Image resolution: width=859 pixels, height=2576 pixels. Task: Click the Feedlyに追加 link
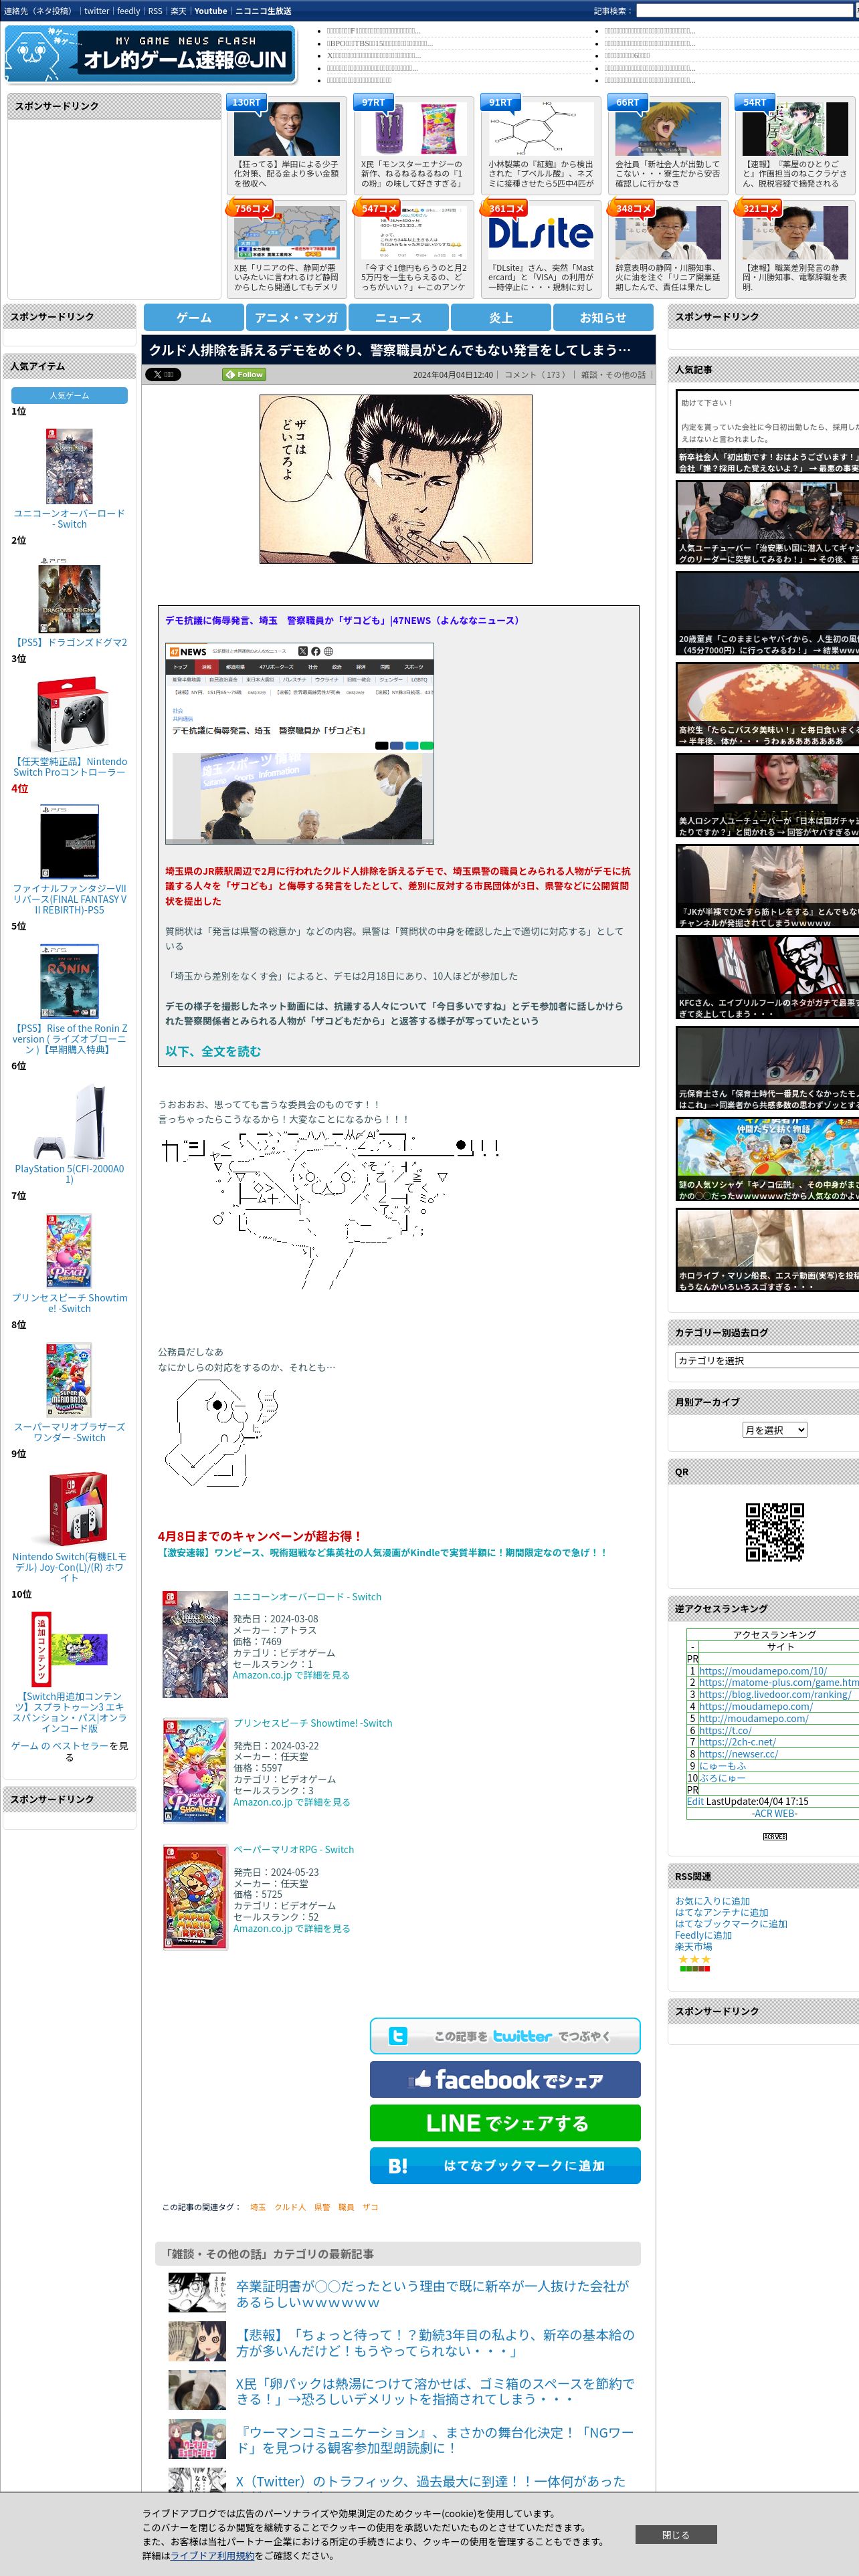tap(703, 1935)
